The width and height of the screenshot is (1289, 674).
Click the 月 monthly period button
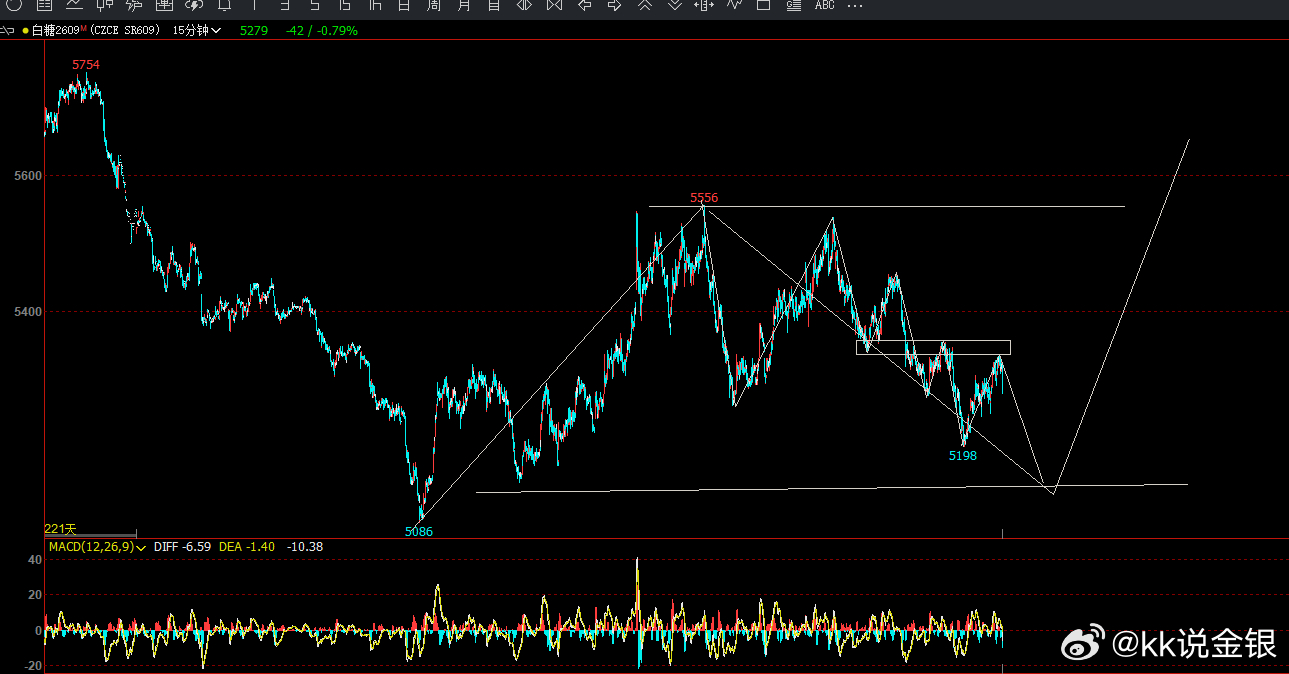pyautogui.click(x=464, y=6)
